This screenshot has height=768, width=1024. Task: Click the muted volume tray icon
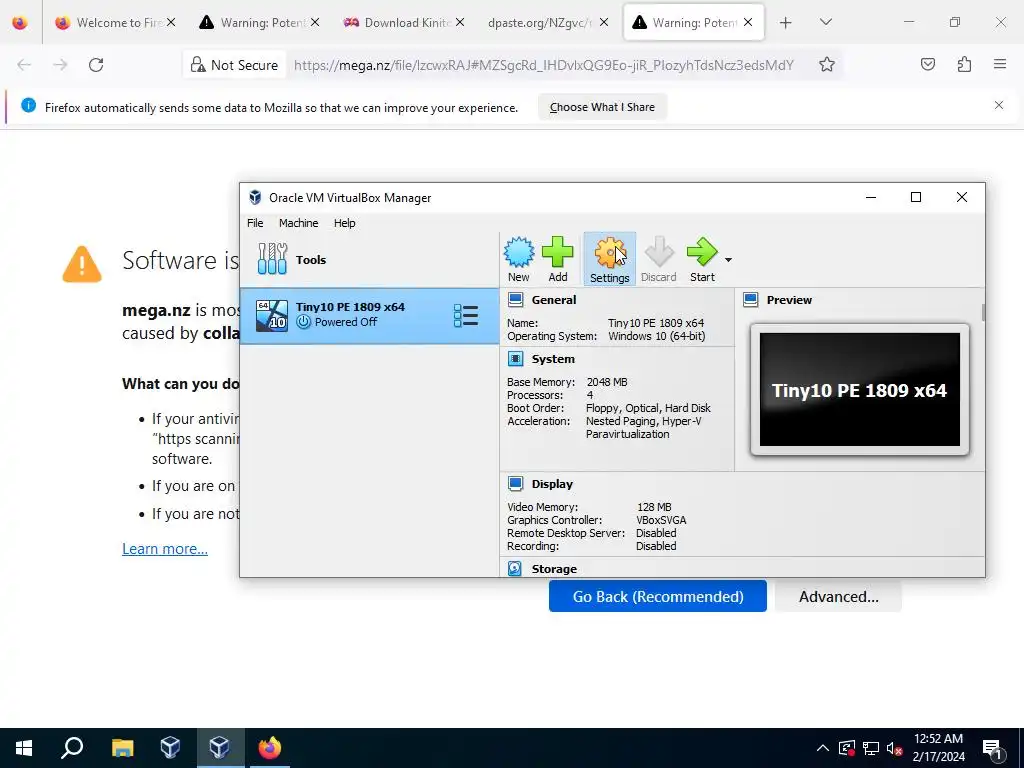[x=895, y=748]
